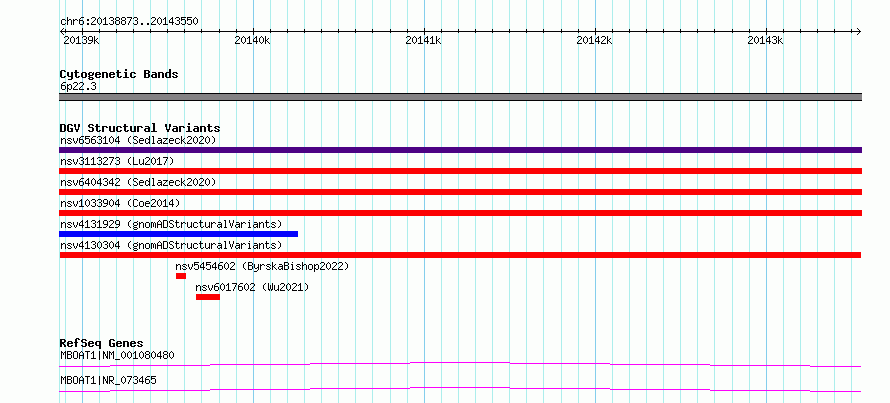Screen dimensions: 890x403
Task: Select the magenta MBOAT1 NM_001080480 transcript line
Action: click(460, 364)
